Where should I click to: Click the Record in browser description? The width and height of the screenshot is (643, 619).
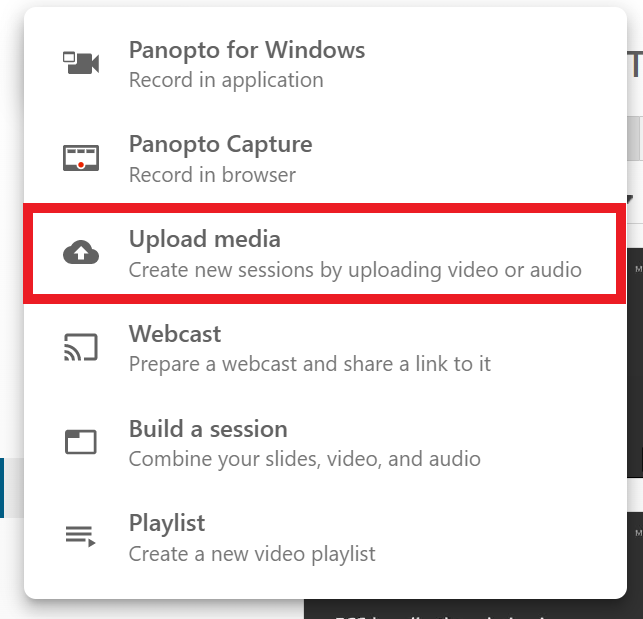(212, 175)
